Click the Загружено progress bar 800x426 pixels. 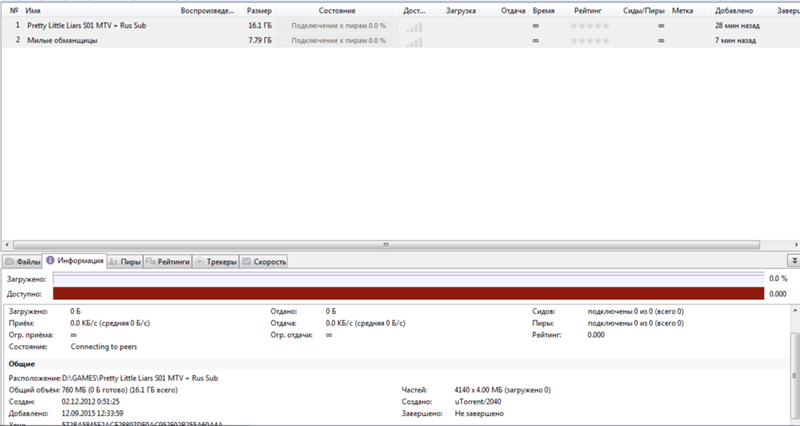point(408,279)
